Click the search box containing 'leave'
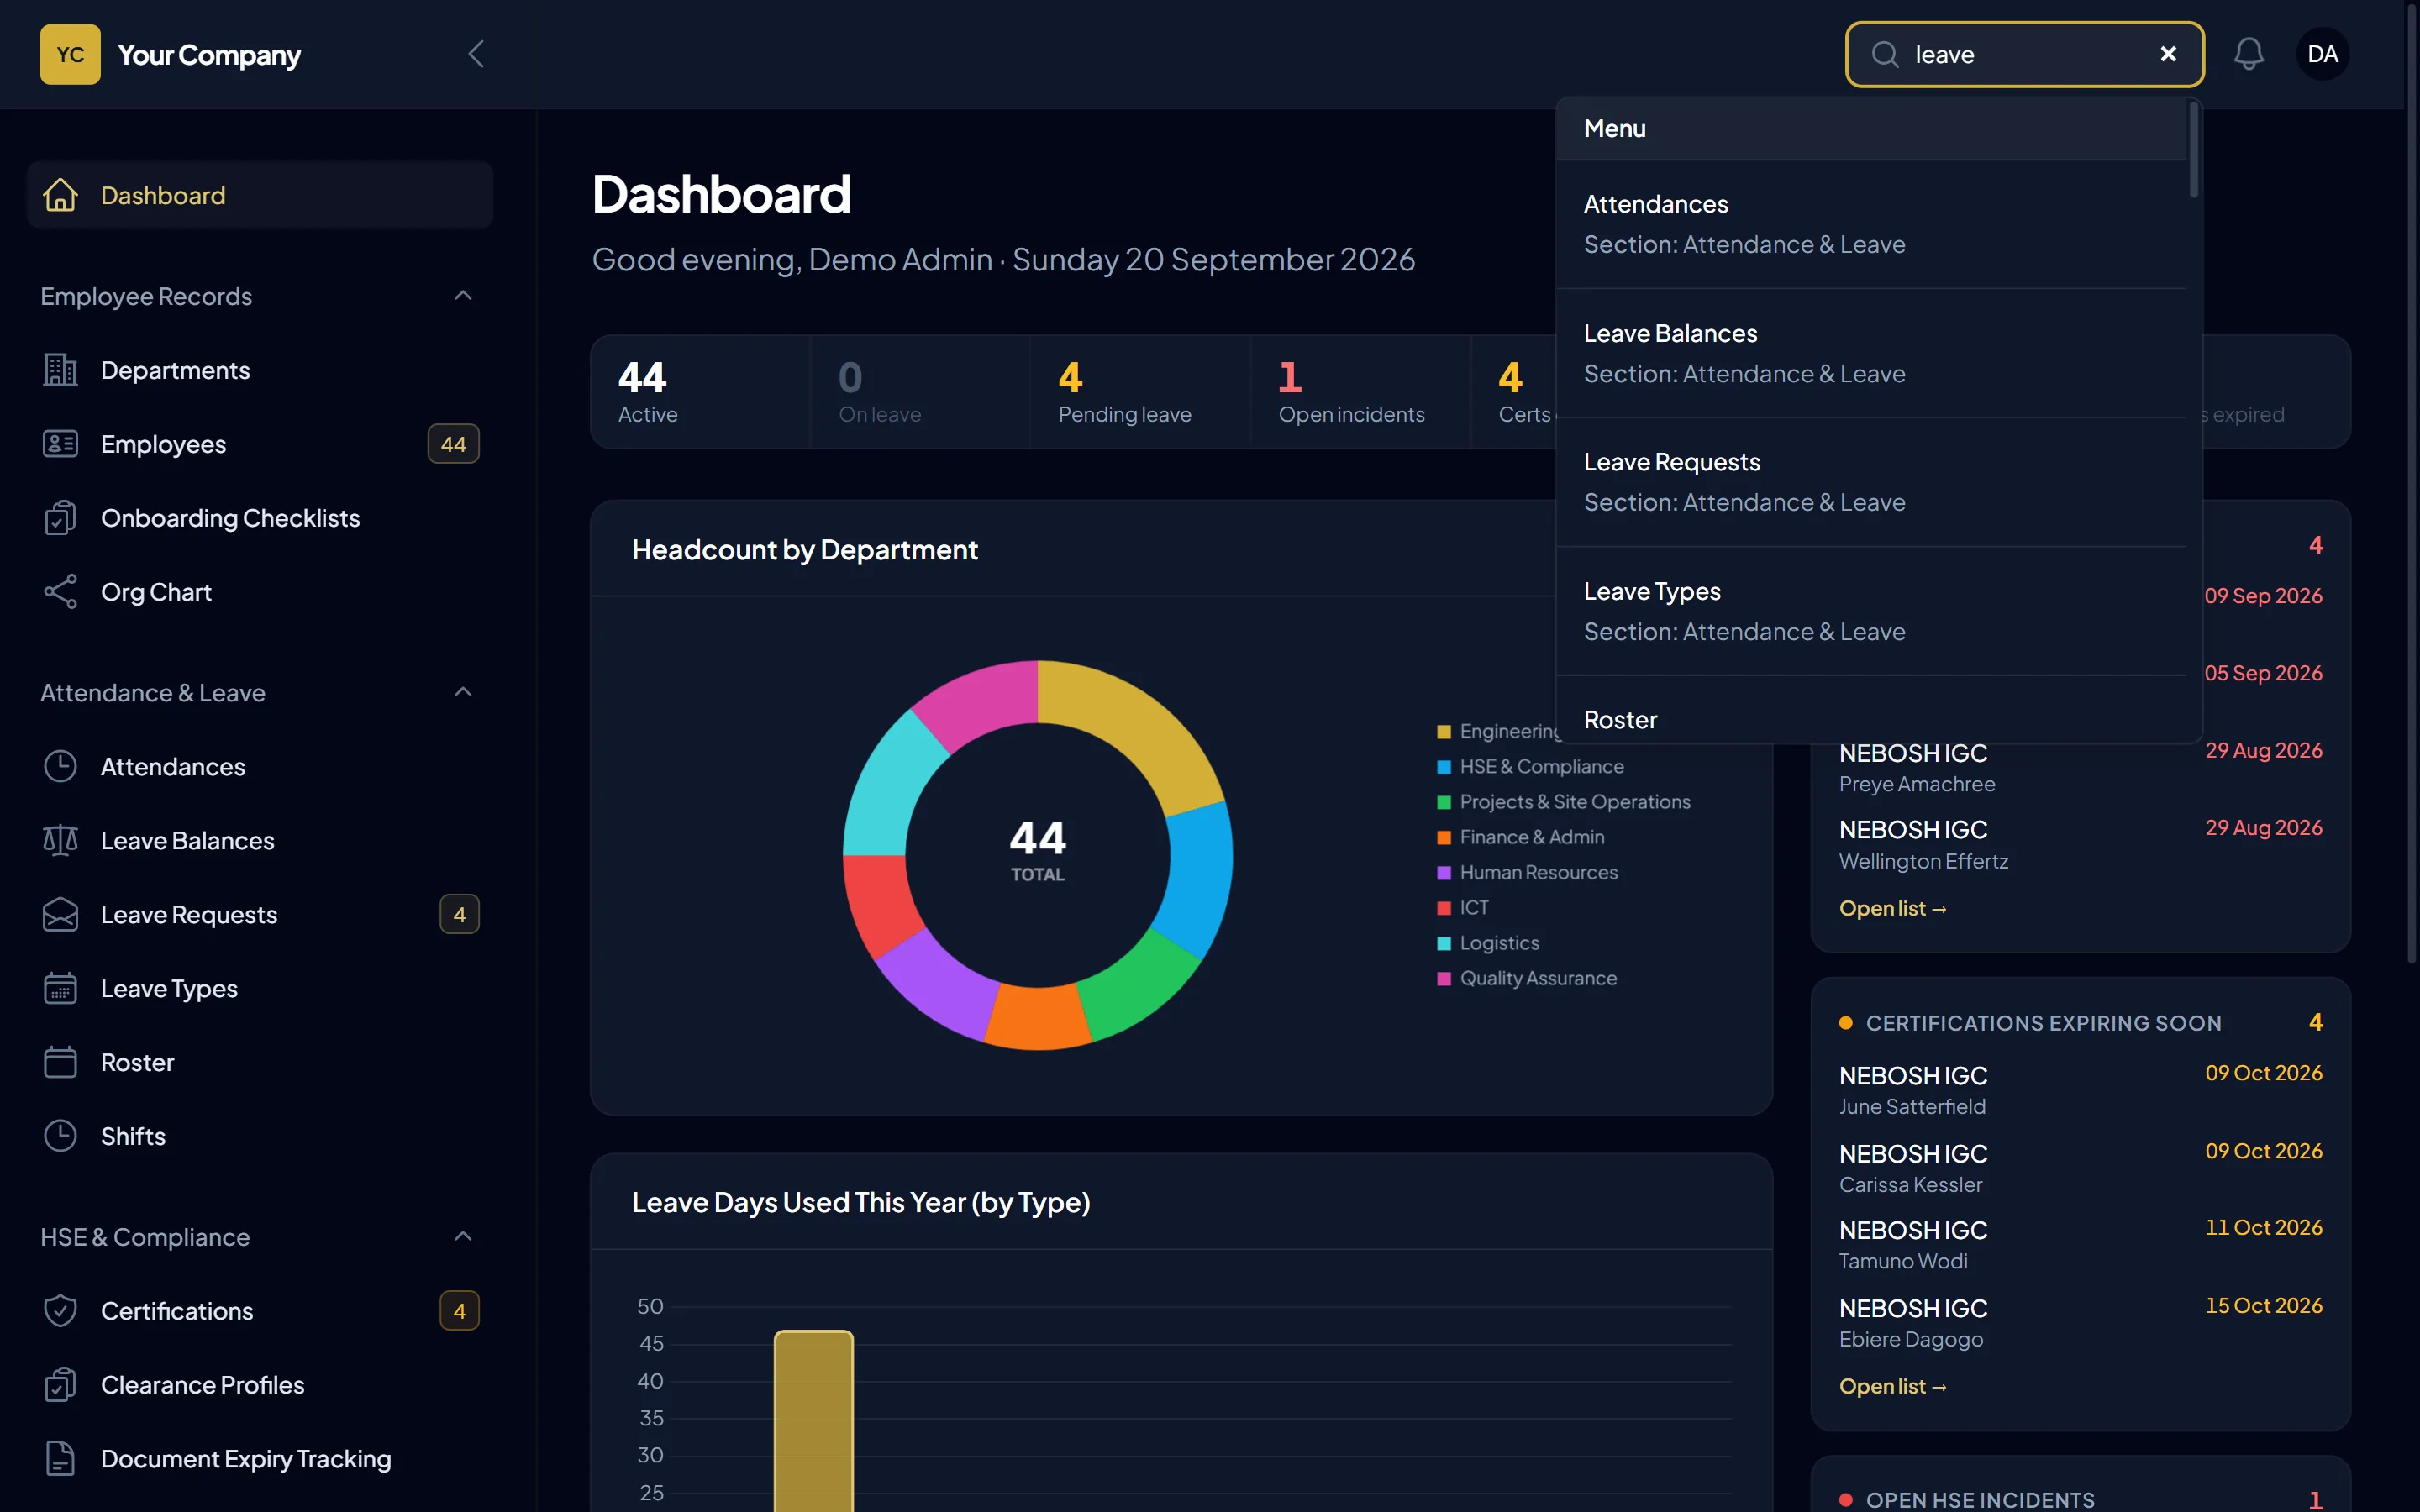This screenshot has width=2420, height=1512. click(x=2024, y=54)
